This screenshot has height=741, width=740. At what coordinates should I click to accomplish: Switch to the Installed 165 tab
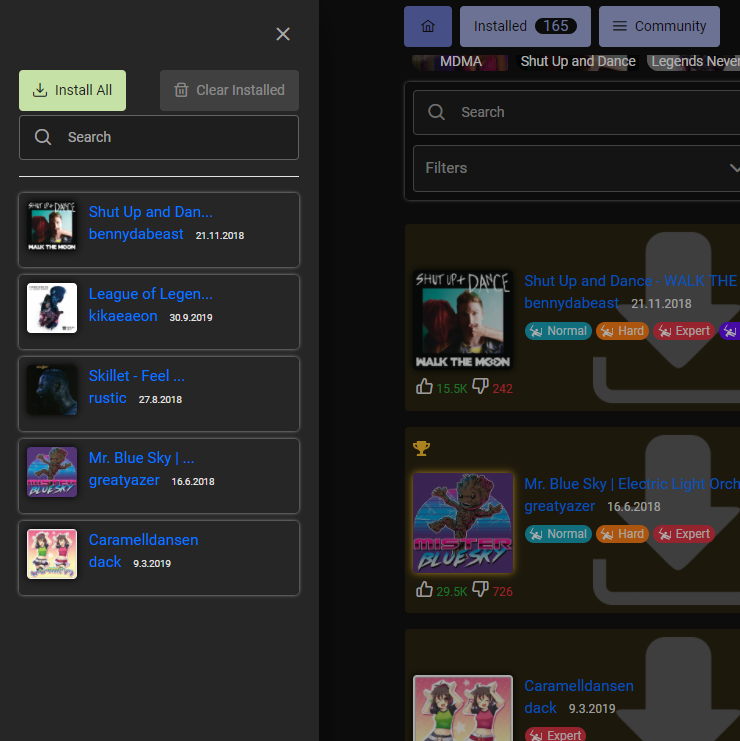(x=525, y=26)
